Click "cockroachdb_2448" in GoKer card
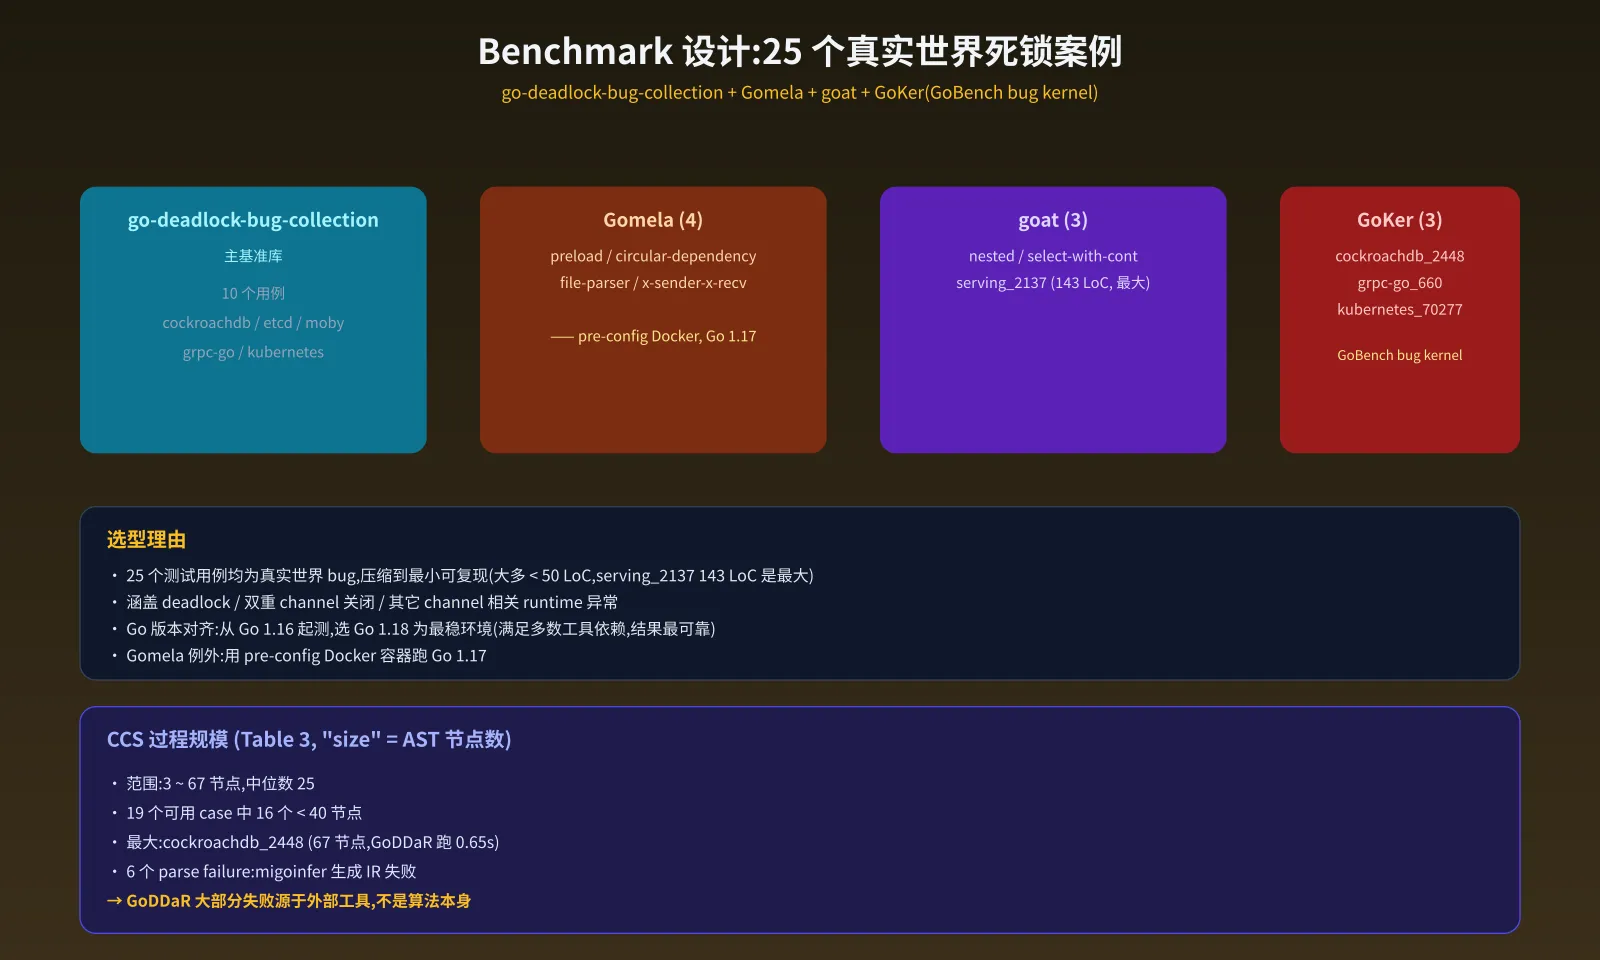Screen dimensions: 1600x960 [x=1400, y=256]
